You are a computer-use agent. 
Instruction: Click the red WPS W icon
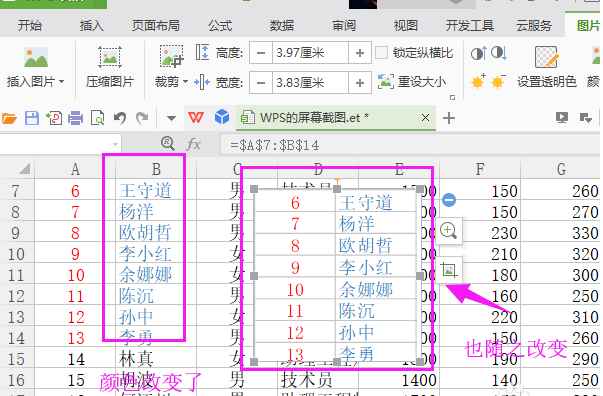coord(196,118)
